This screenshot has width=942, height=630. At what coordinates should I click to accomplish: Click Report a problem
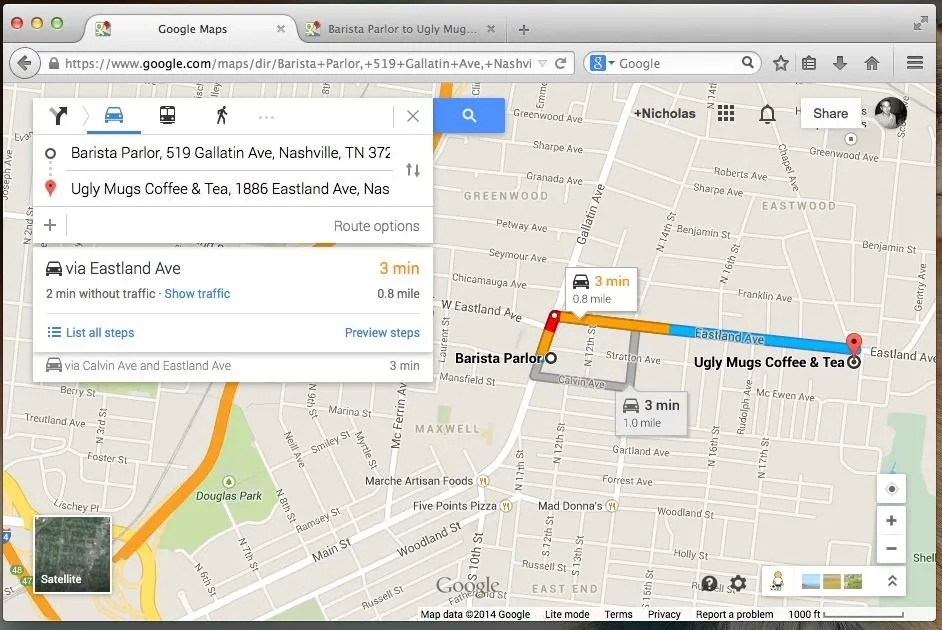pyautogui.click(x=734, y=614)
